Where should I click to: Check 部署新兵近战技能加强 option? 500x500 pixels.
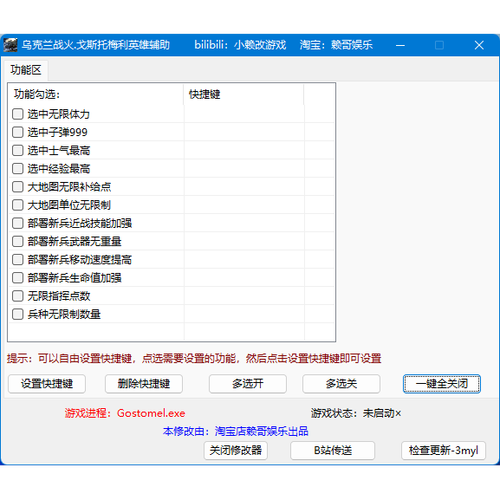[x=18, y=223]
